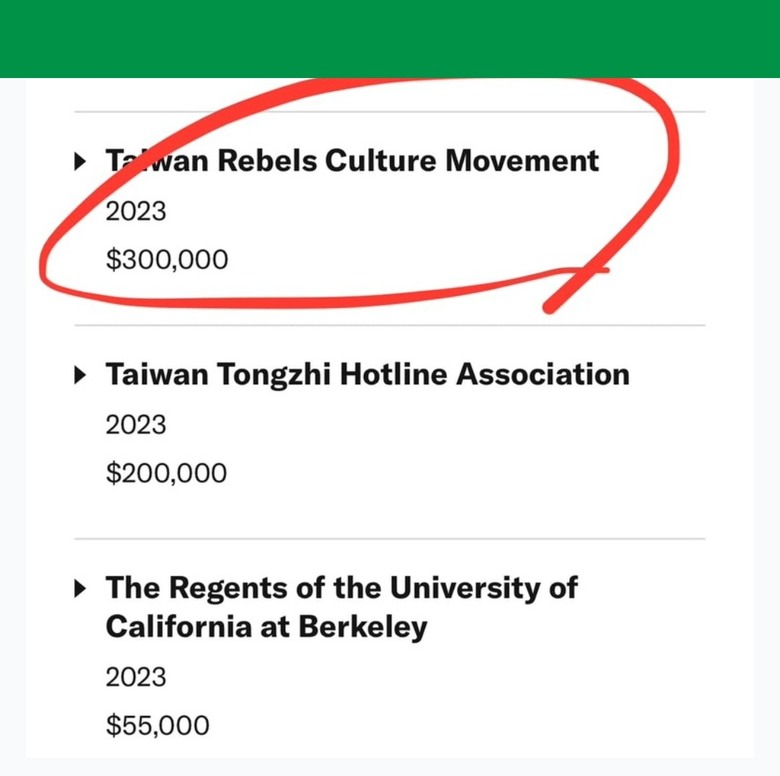The width and height of the screenshot is (780, 776).
Task: Open the Taiwan Rebels Culture Movement title
Action: [x=352, y=161]
